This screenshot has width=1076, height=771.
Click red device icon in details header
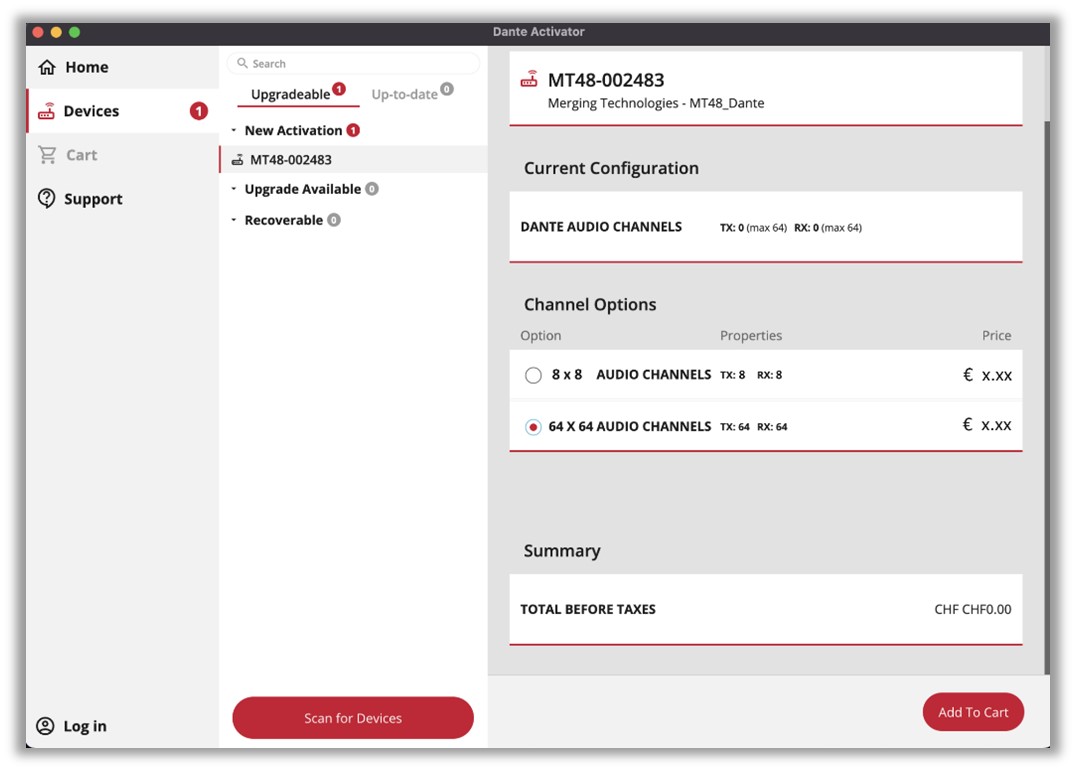(530, 80)
